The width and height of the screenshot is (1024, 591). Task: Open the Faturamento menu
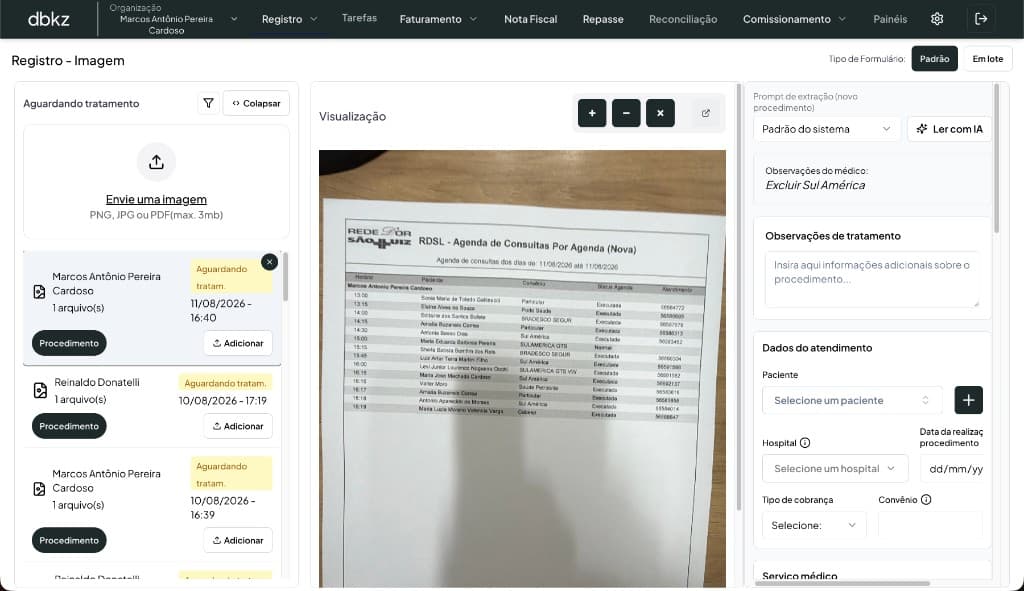(438, 19)
